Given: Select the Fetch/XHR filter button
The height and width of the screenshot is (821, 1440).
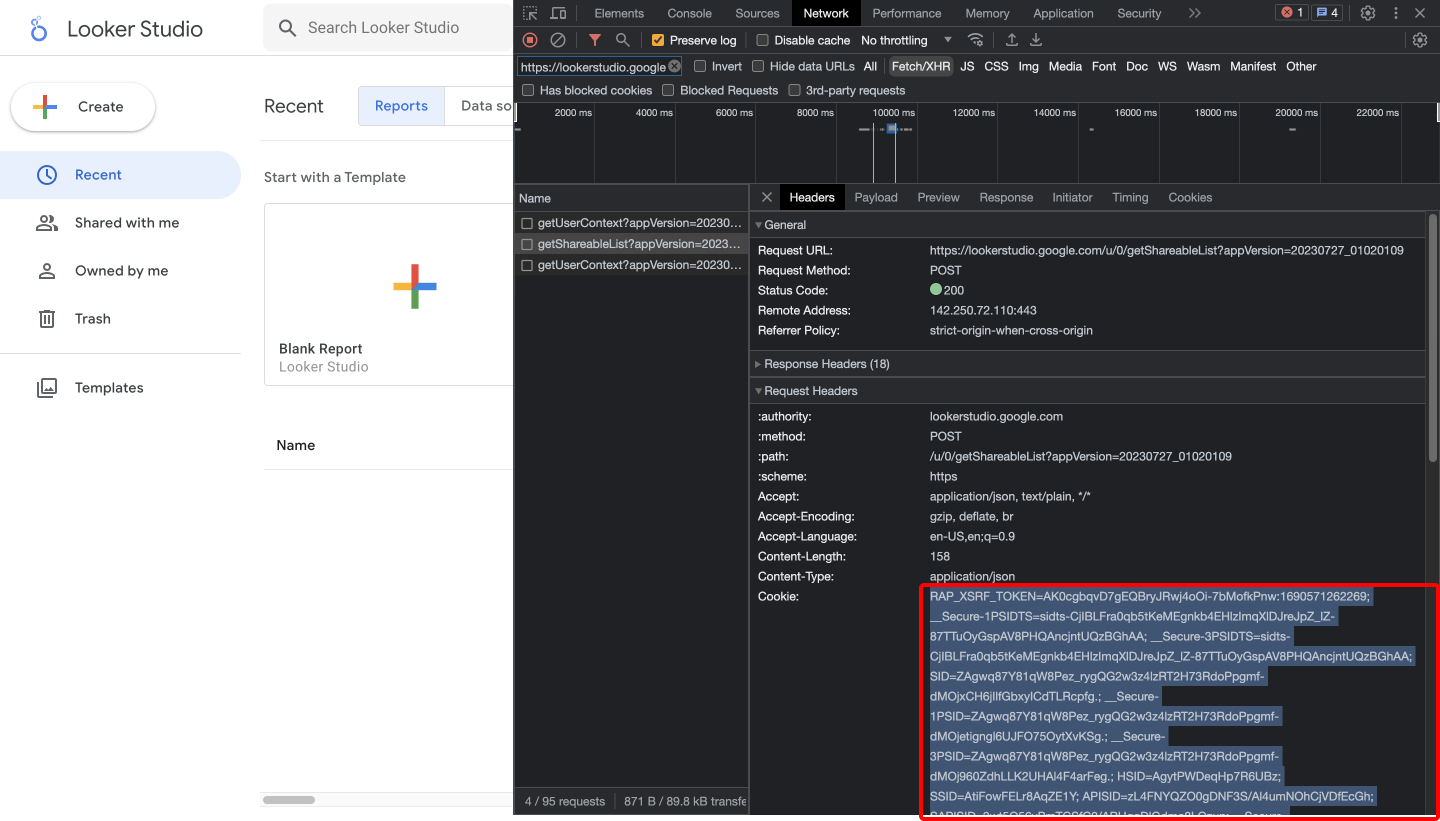Looking at the screenshot, I should tap(920, 66).
